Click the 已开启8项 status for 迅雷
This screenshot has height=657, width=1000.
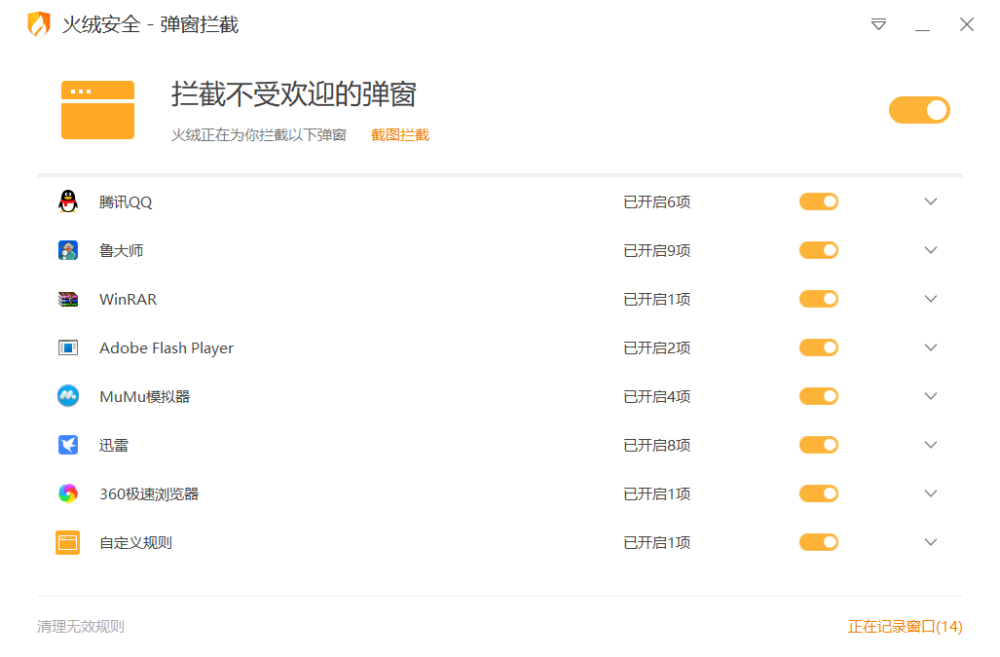657,445
